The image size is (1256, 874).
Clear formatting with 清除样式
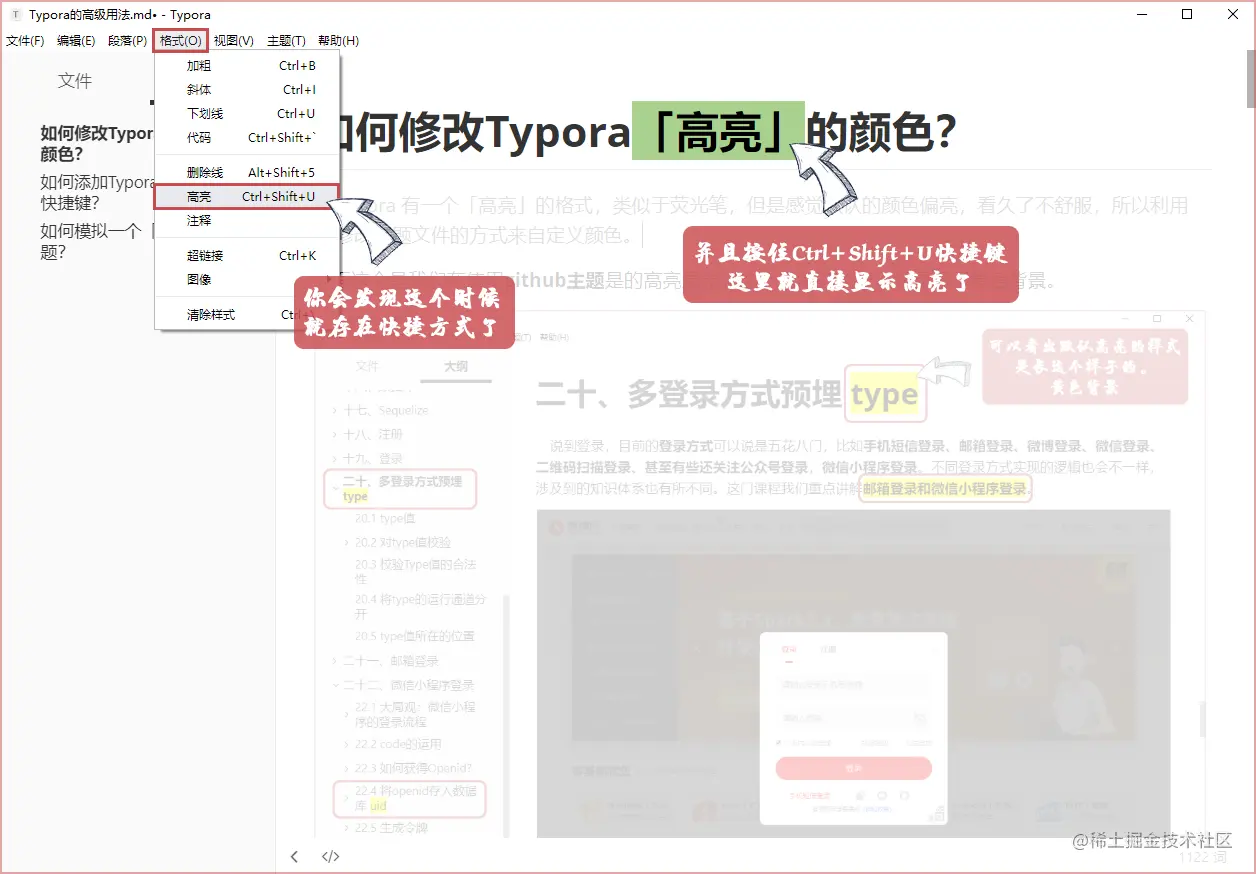tap(198, 314)
